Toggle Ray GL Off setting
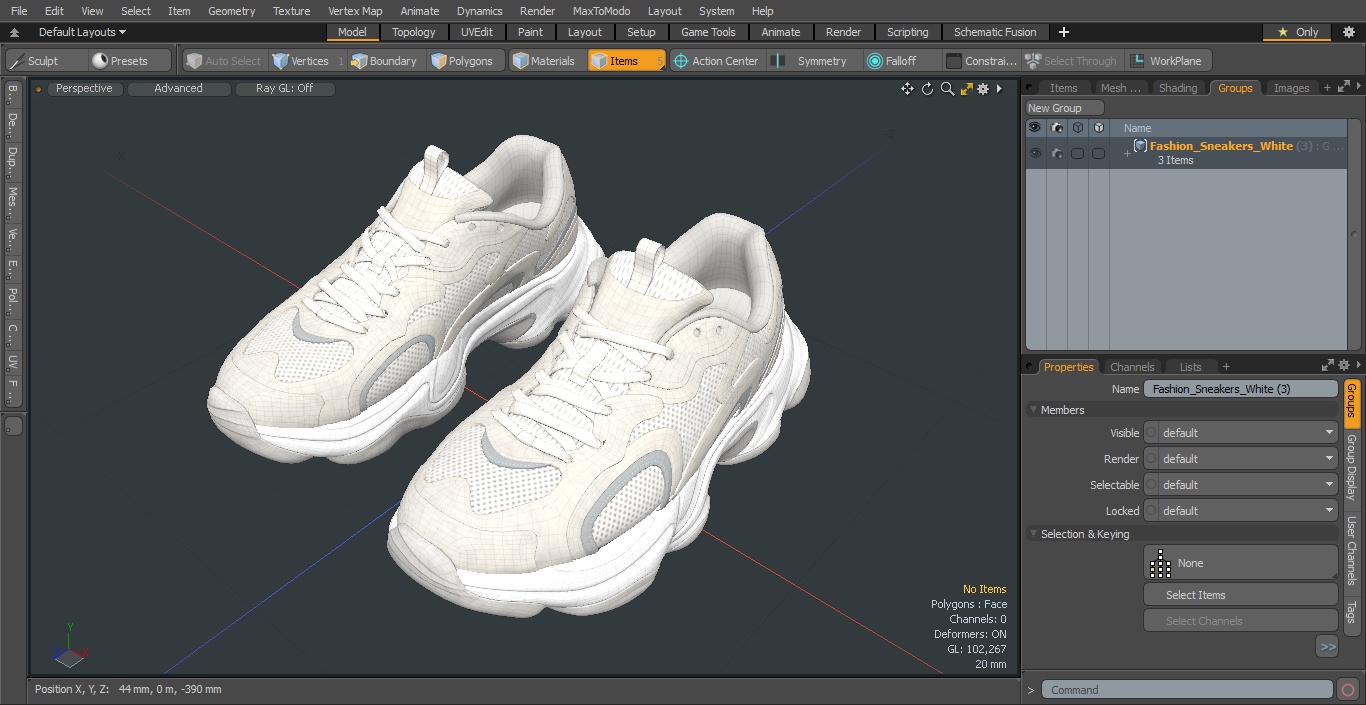Image resolution: width=1366 pixels, height=705 pixels. [x=285, y=89]
